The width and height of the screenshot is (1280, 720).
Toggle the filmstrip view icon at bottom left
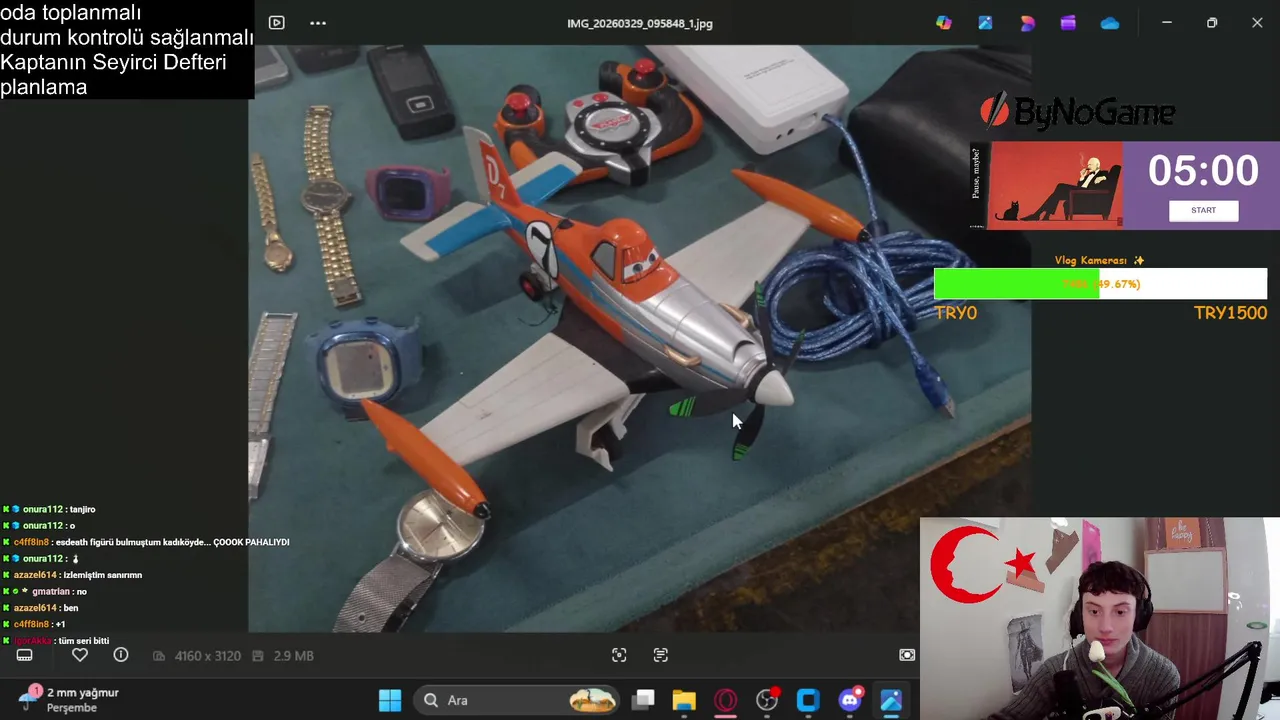click(25, 655)
